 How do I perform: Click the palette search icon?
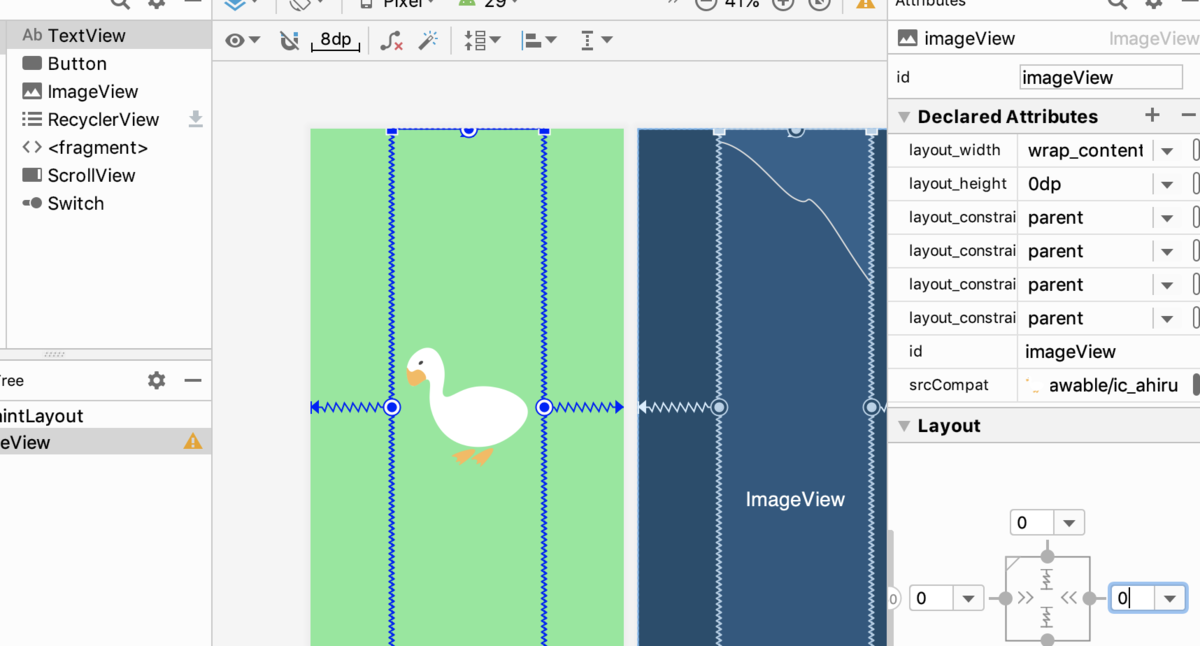click(x=120, y=4)
